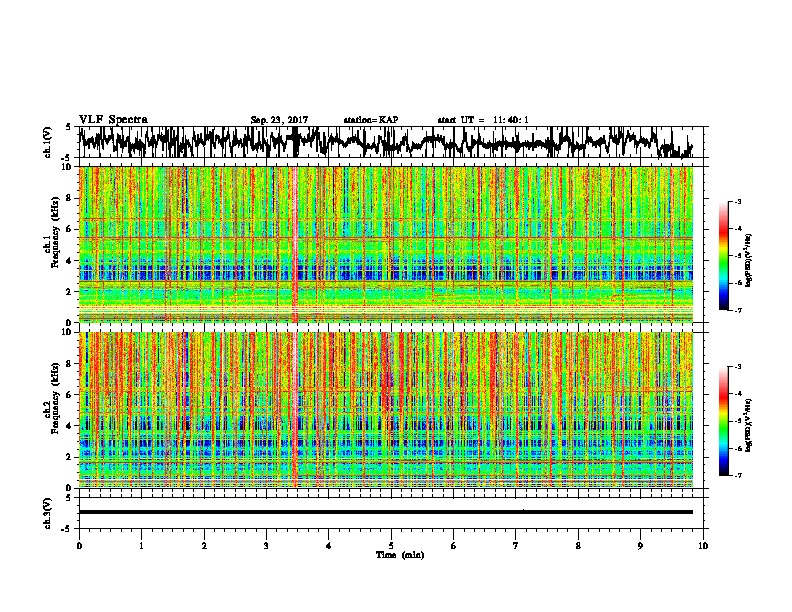The width and height of the screenshot is (792, 612).
Task: Click the "-3" label on ch.1 colorbar
Action: 738,201
